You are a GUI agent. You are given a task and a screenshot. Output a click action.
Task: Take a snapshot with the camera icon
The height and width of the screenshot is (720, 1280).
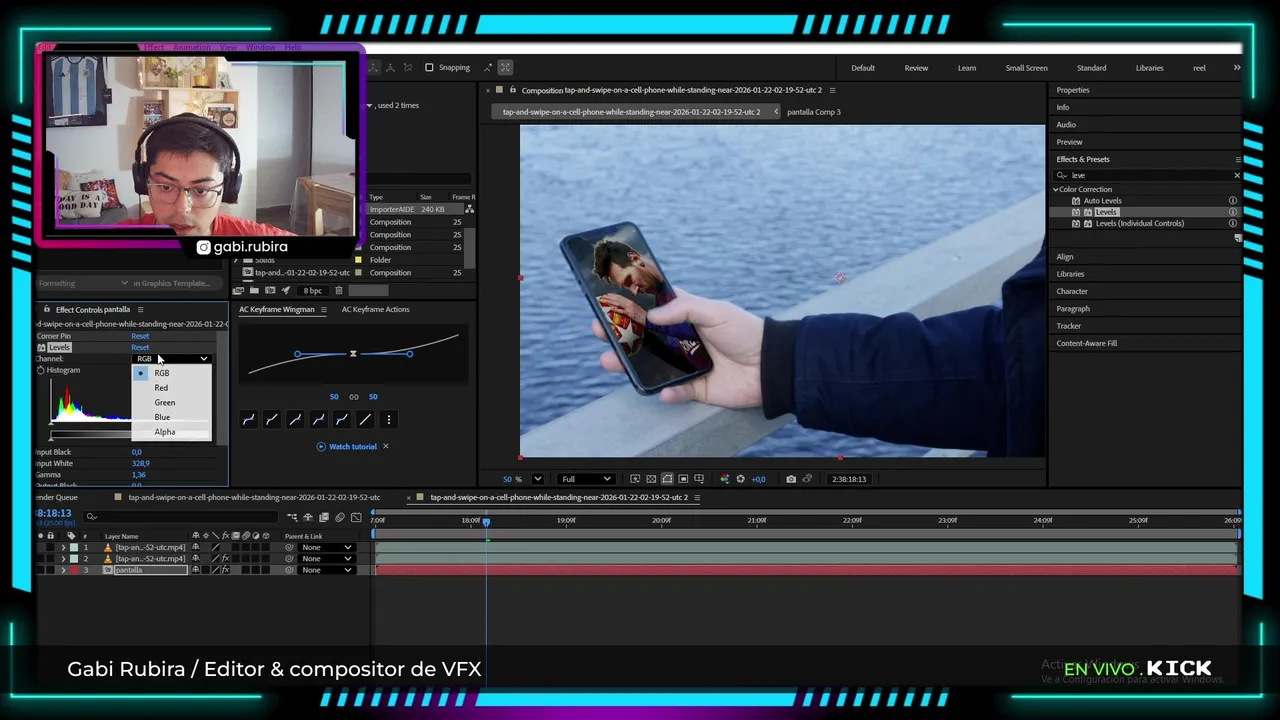[790, 479]
